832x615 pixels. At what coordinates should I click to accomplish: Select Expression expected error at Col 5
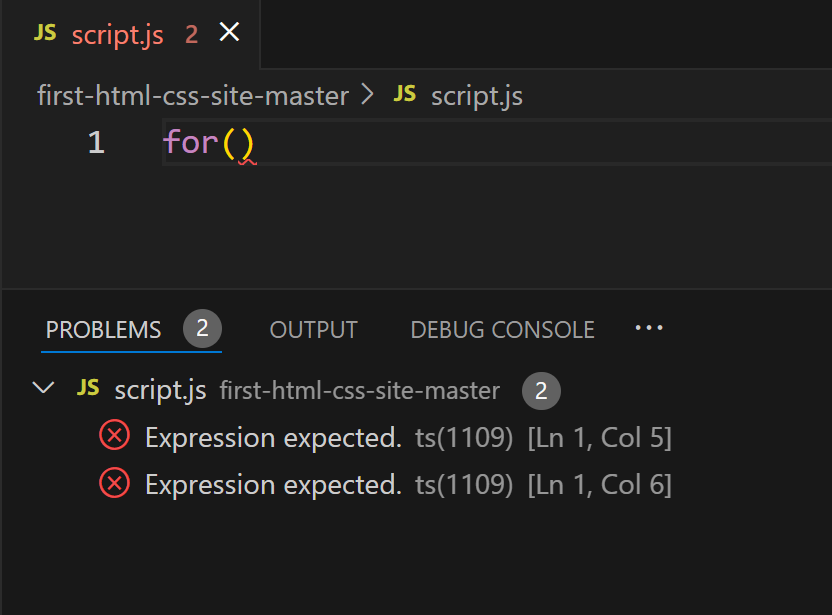click(415, 438)
